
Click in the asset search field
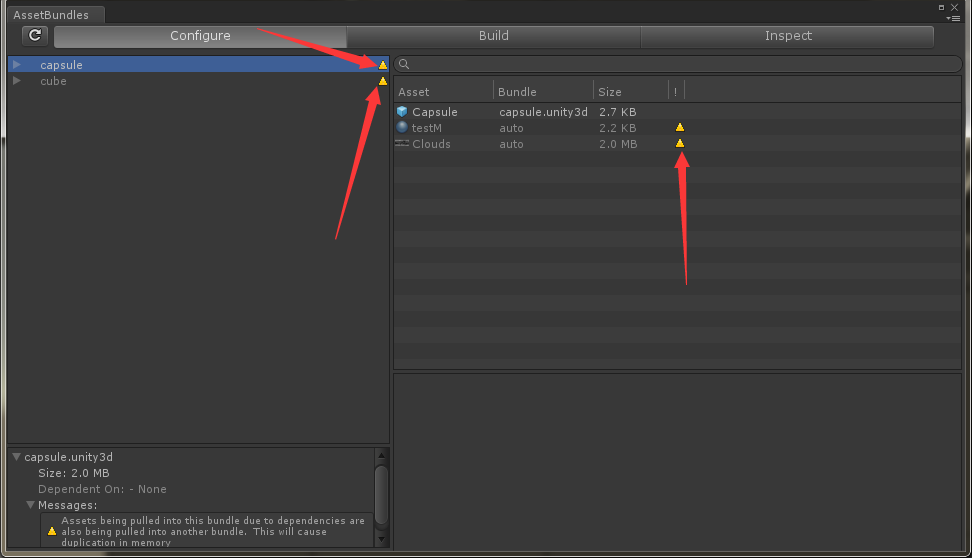coord(680,65)
